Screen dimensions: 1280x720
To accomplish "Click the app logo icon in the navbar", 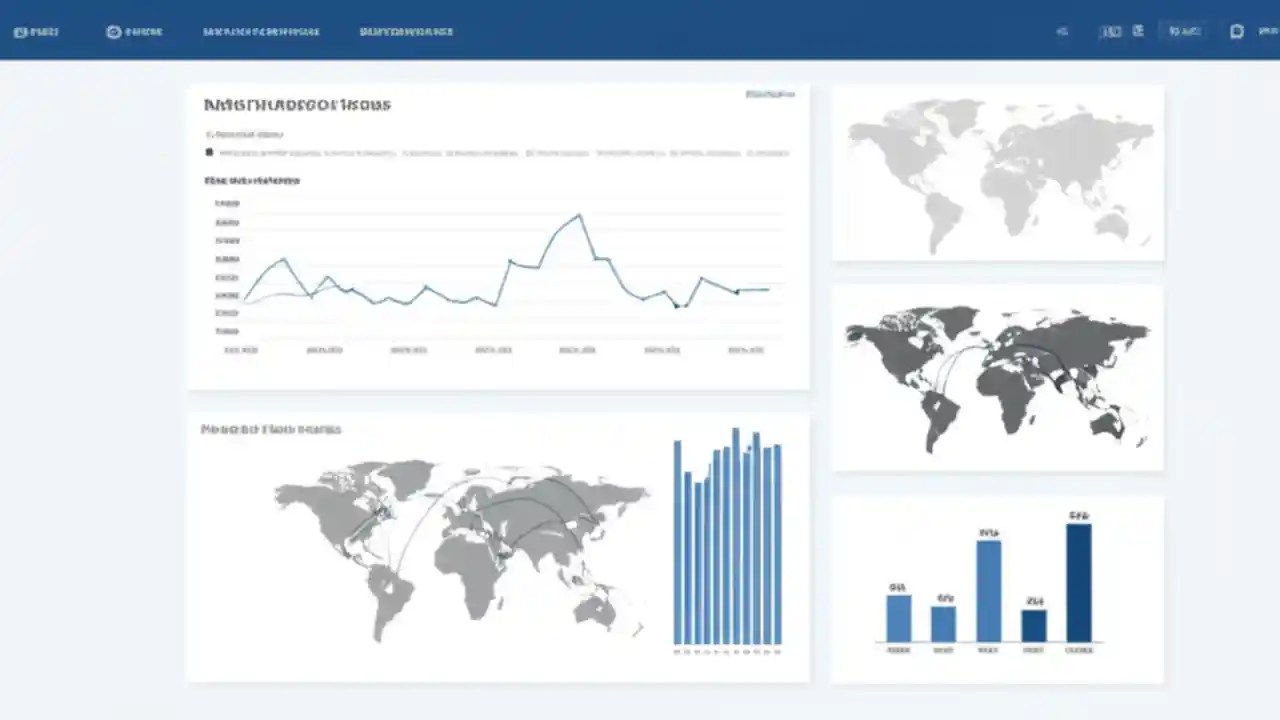I will pos(22,31).
